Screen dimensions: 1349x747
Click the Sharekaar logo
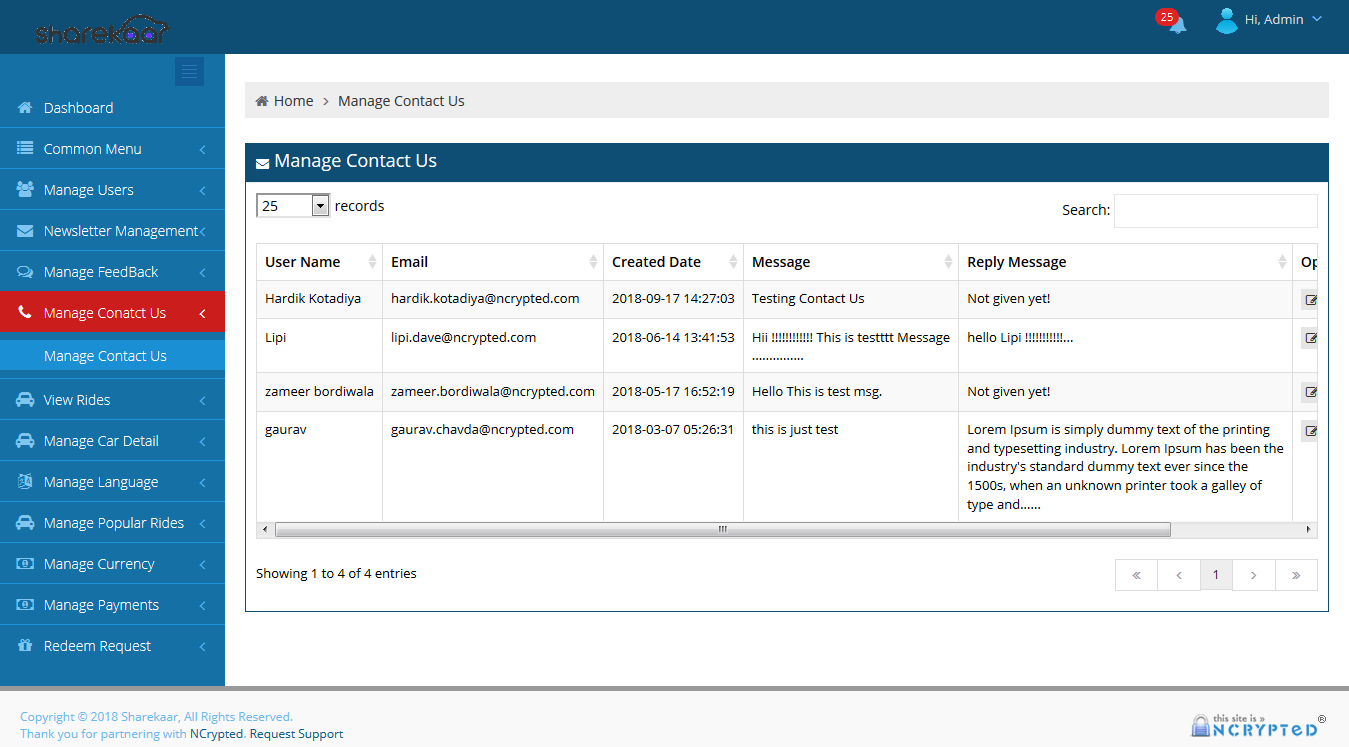pyautogui.click(x=102, y=32)
